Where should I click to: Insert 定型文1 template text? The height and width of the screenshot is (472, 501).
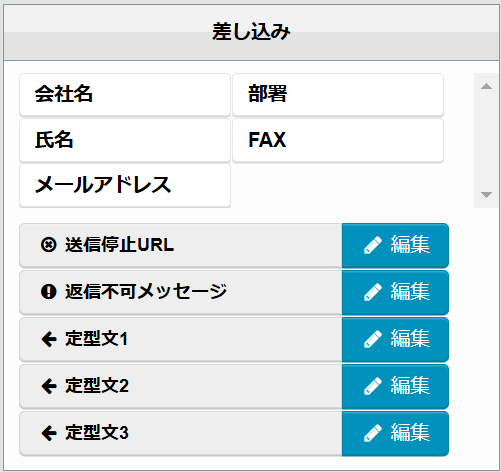181,340
